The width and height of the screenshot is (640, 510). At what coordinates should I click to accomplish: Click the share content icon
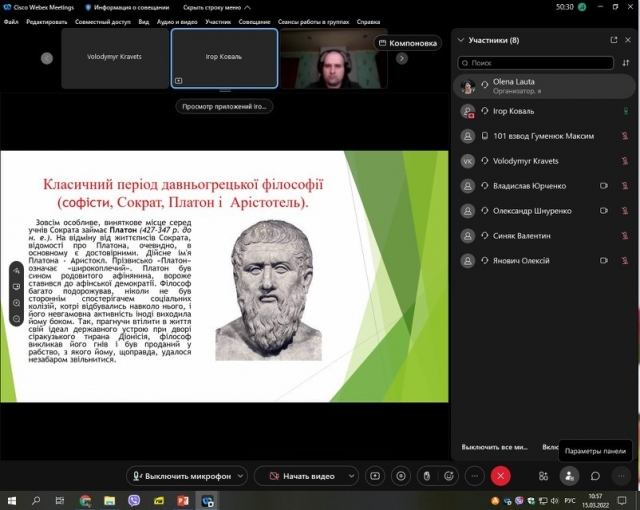click(x=375, y=476)
